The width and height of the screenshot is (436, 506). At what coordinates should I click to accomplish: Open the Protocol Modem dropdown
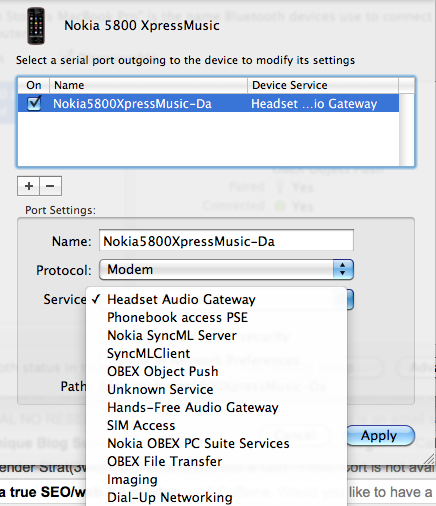(226, 269)
